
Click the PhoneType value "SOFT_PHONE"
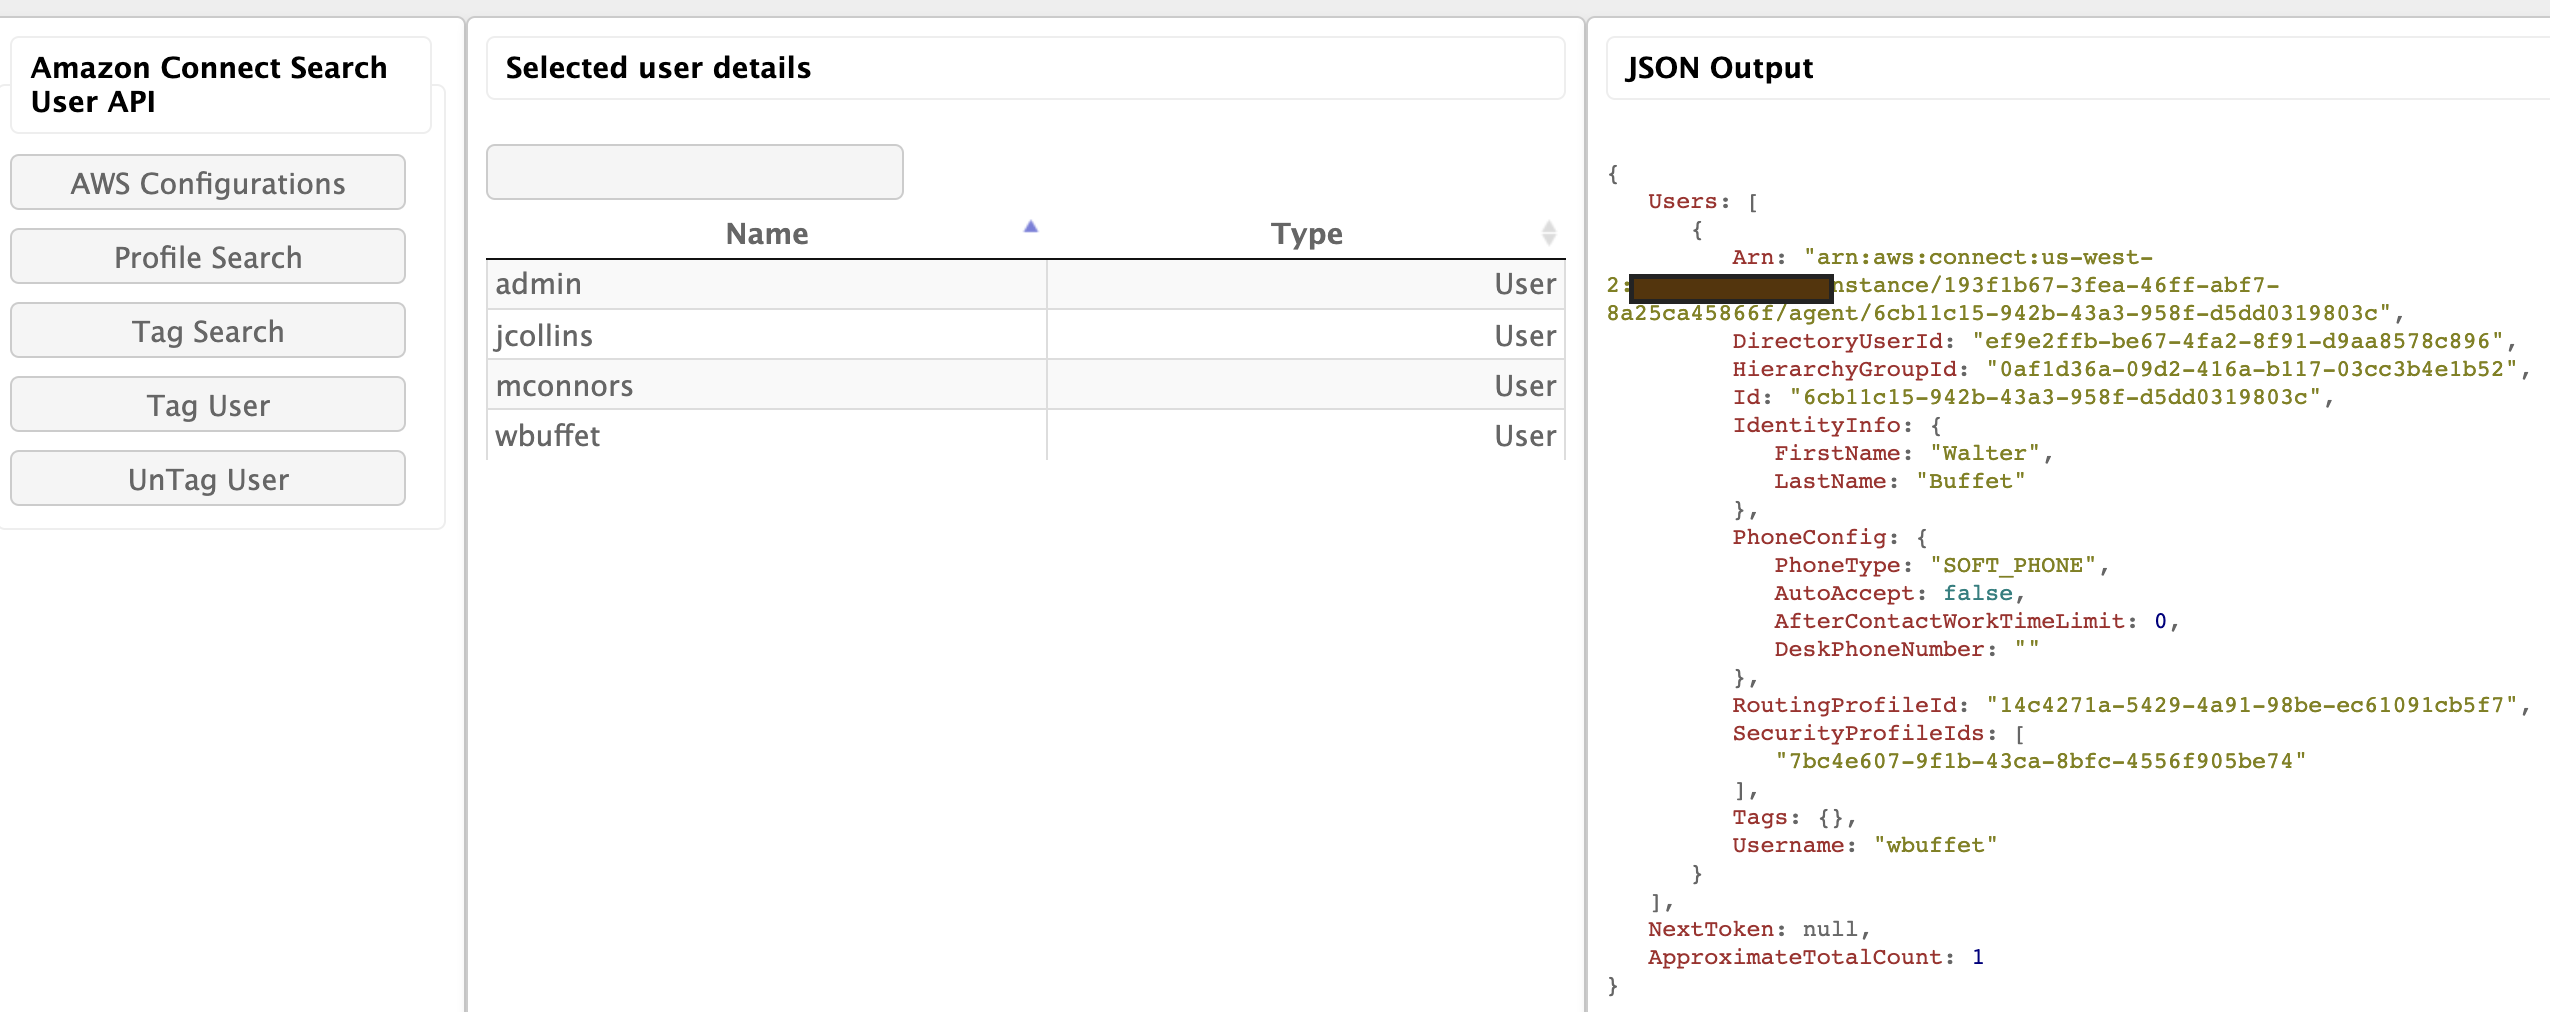[2013, 565]
